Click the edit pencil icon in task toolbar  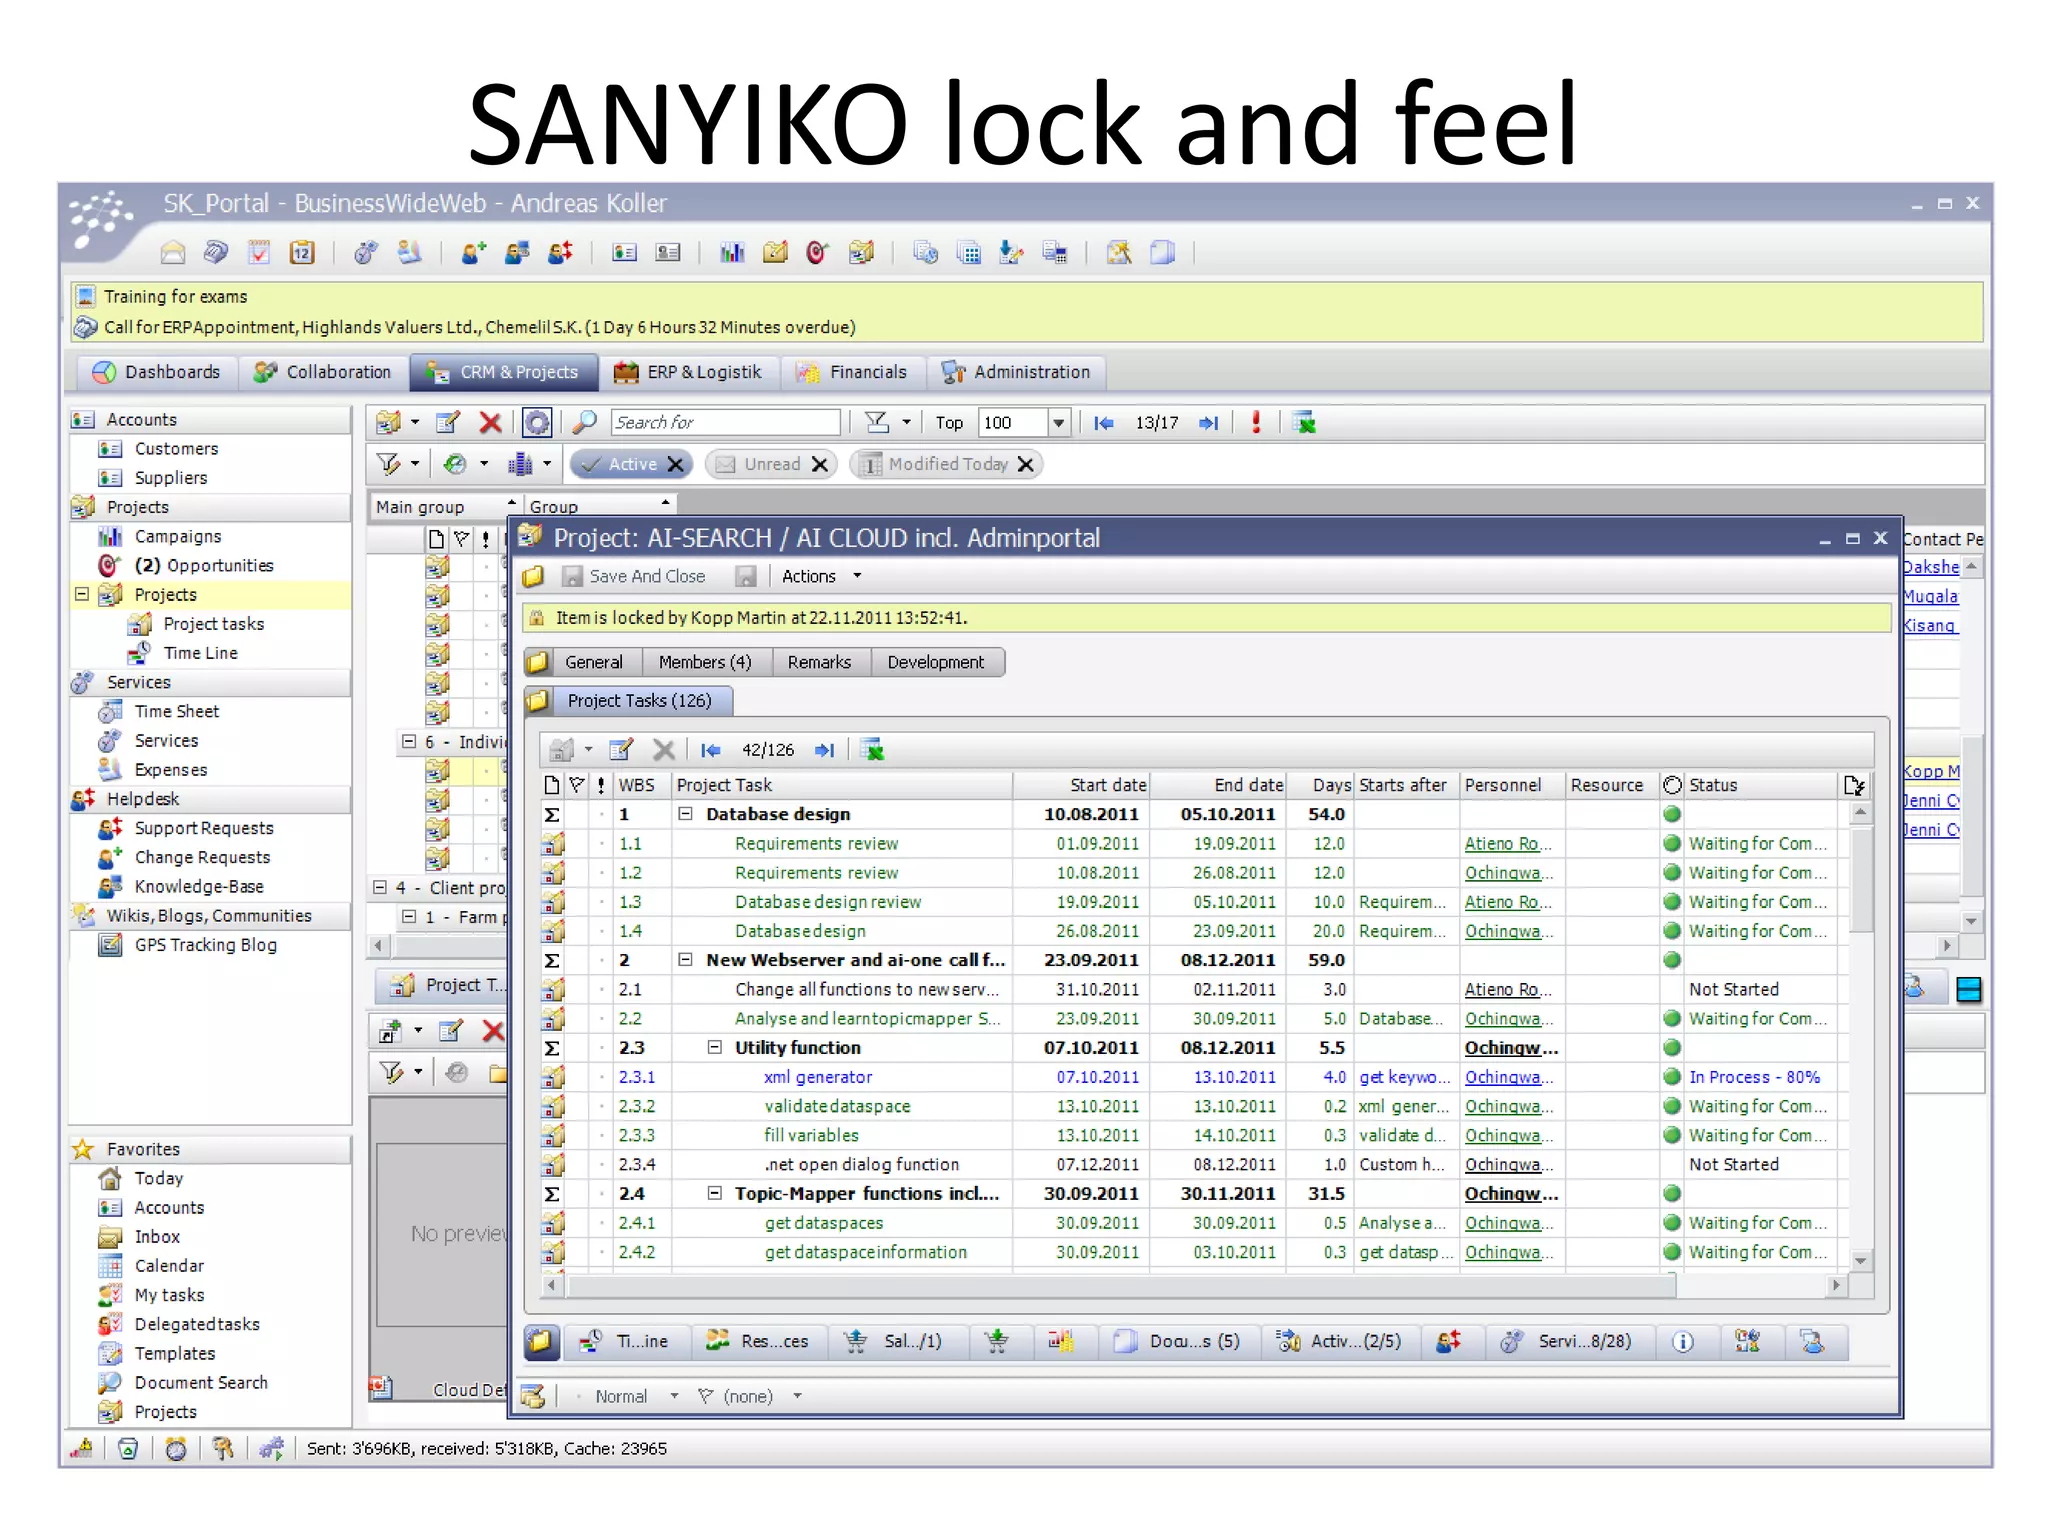click(x=621, y=750)
